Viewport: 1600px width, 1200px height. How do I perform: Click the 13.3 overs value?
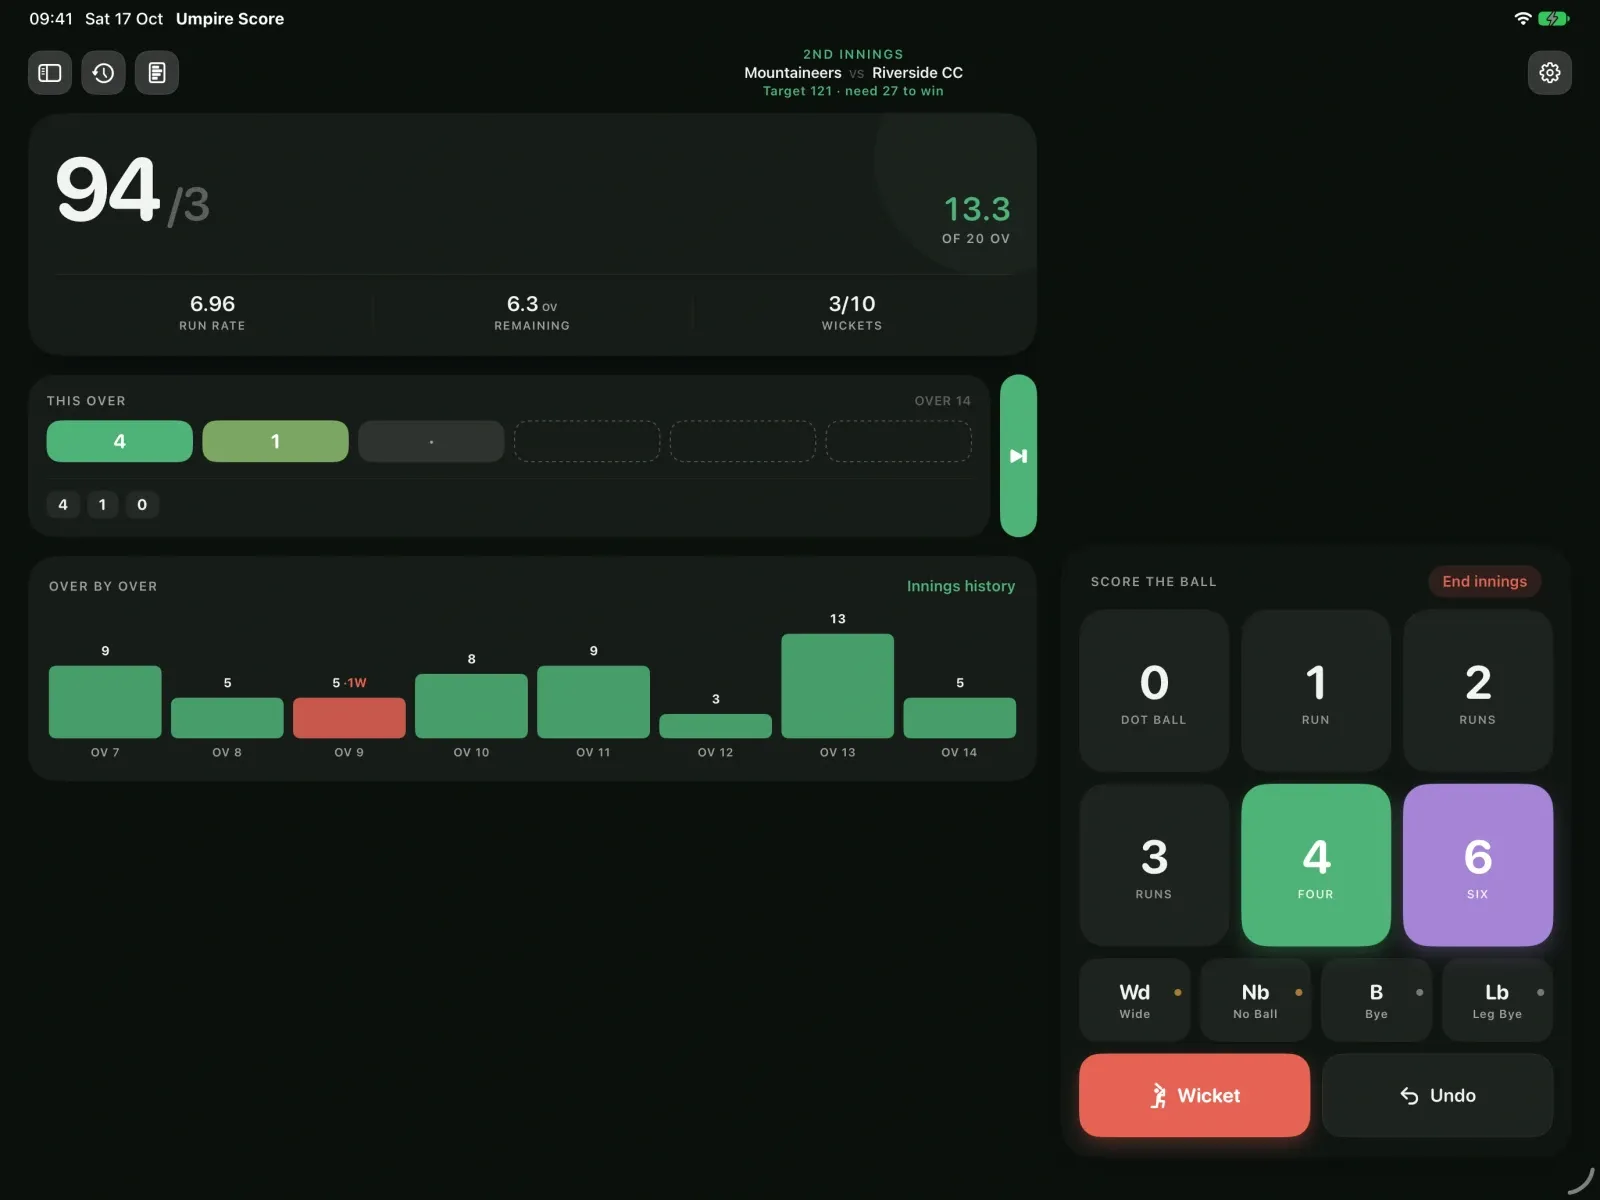pyautogui.click(x=977, y=209)
